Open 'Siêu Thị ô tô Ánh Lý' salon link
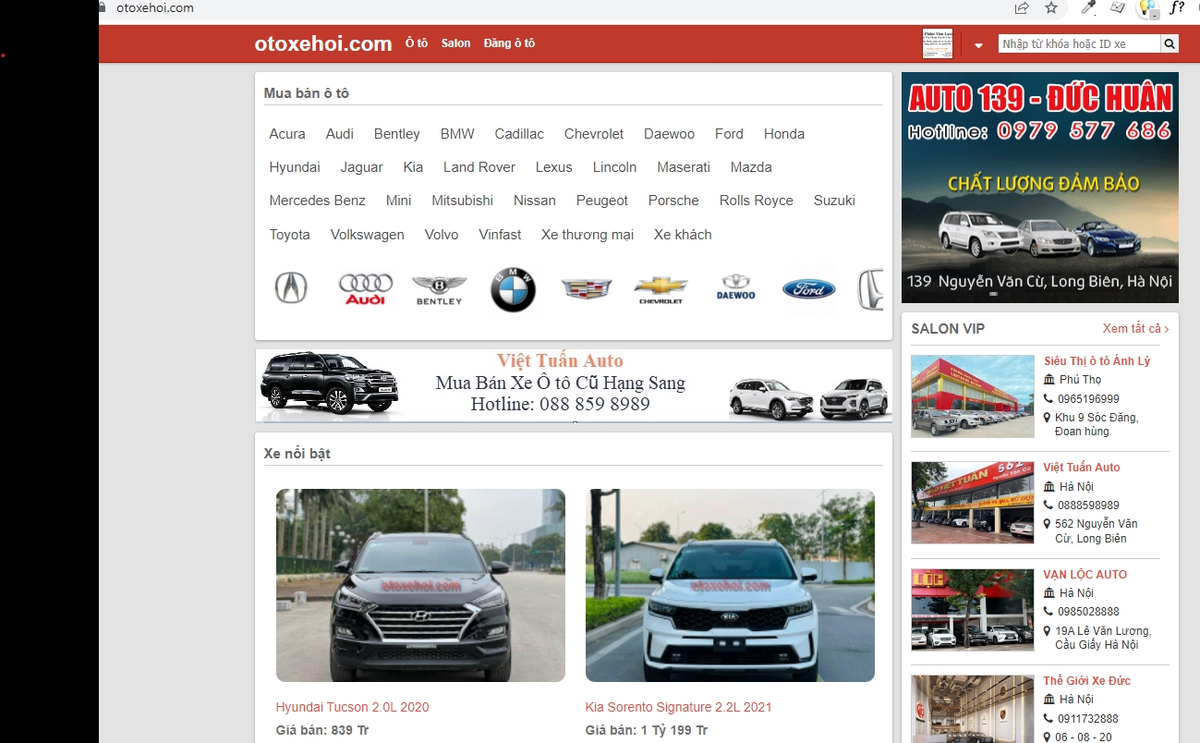 [1097, 361]
